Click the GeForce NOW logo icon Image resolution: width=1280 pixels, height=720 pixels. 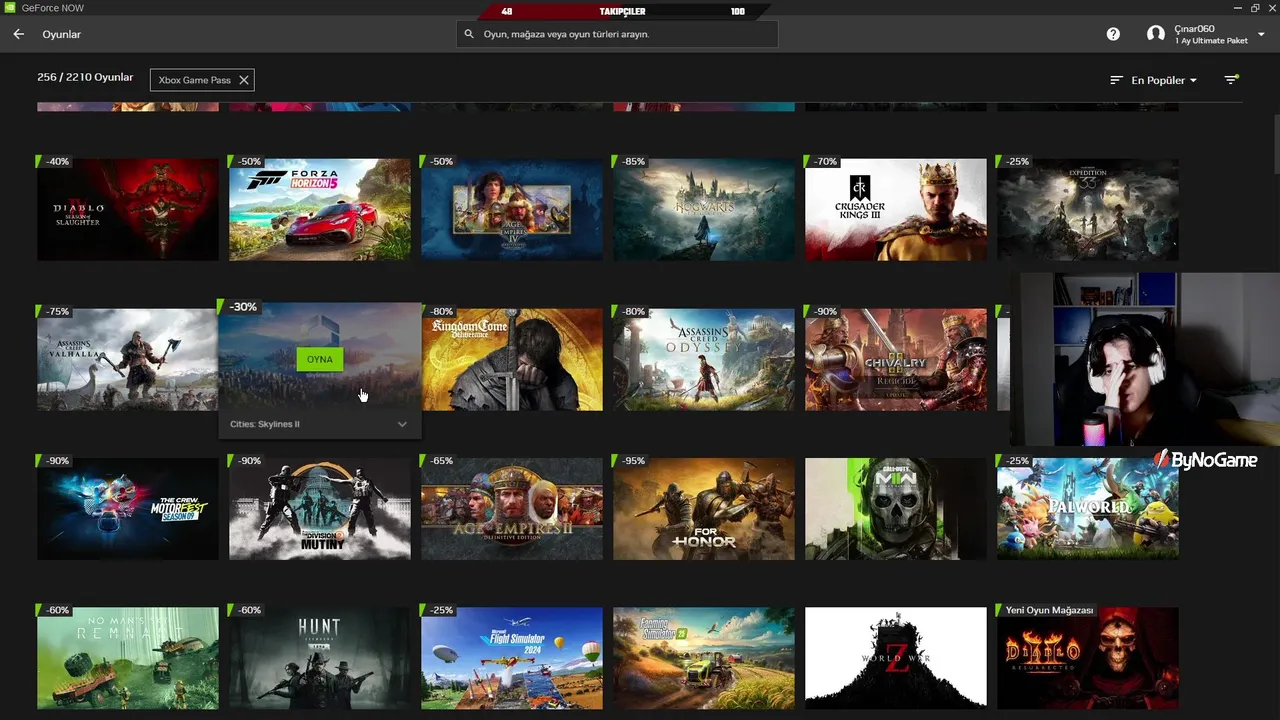[10, 8]
